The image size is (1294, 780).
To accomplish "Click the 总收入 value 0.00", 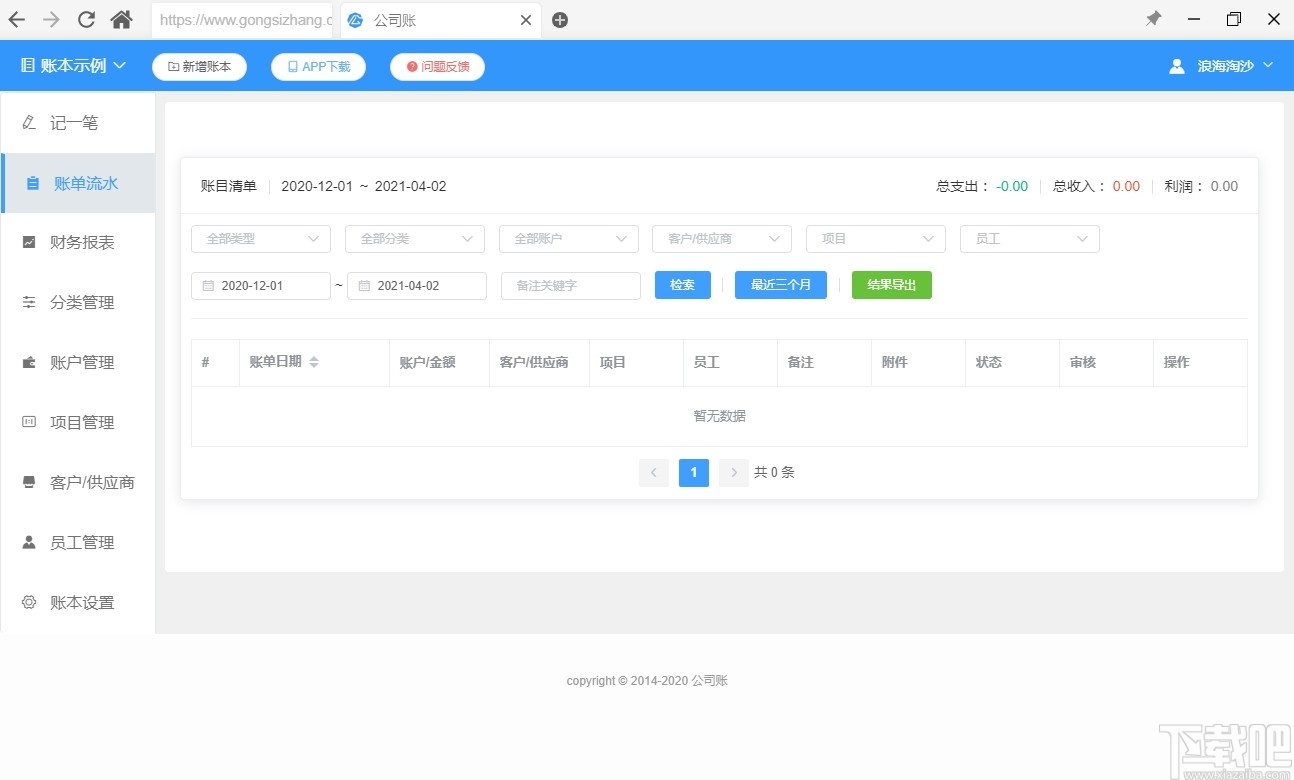I will (x=1126, y=186).
